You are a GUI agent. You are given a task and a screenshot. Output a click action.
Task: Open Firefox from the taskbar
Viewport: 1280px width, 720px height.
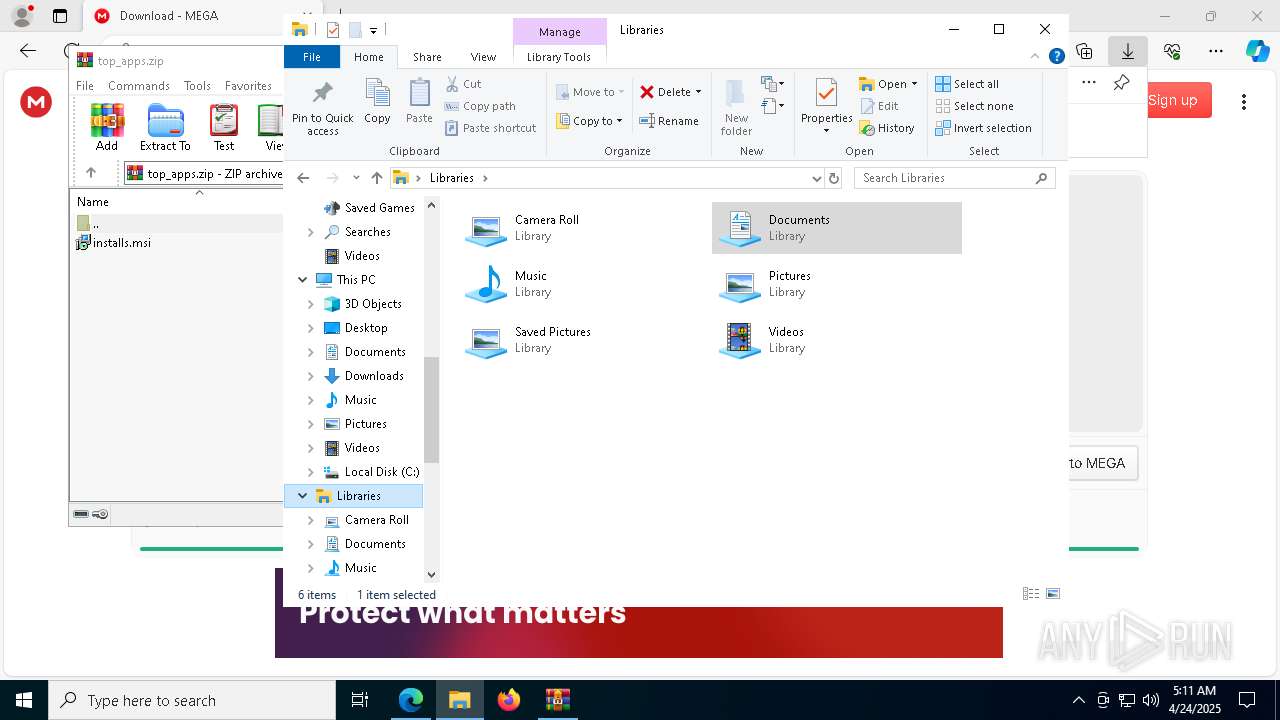click(509, 700)
